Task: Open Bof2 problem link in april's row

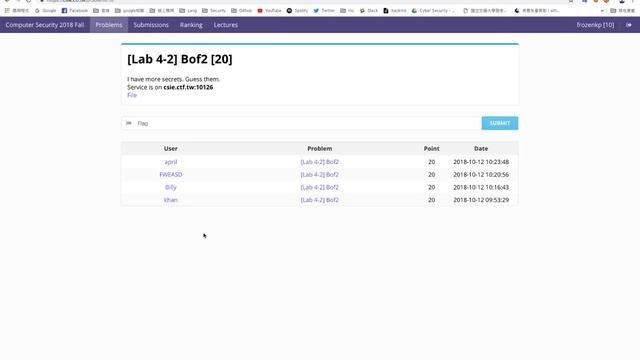Action: click(320, 162)
